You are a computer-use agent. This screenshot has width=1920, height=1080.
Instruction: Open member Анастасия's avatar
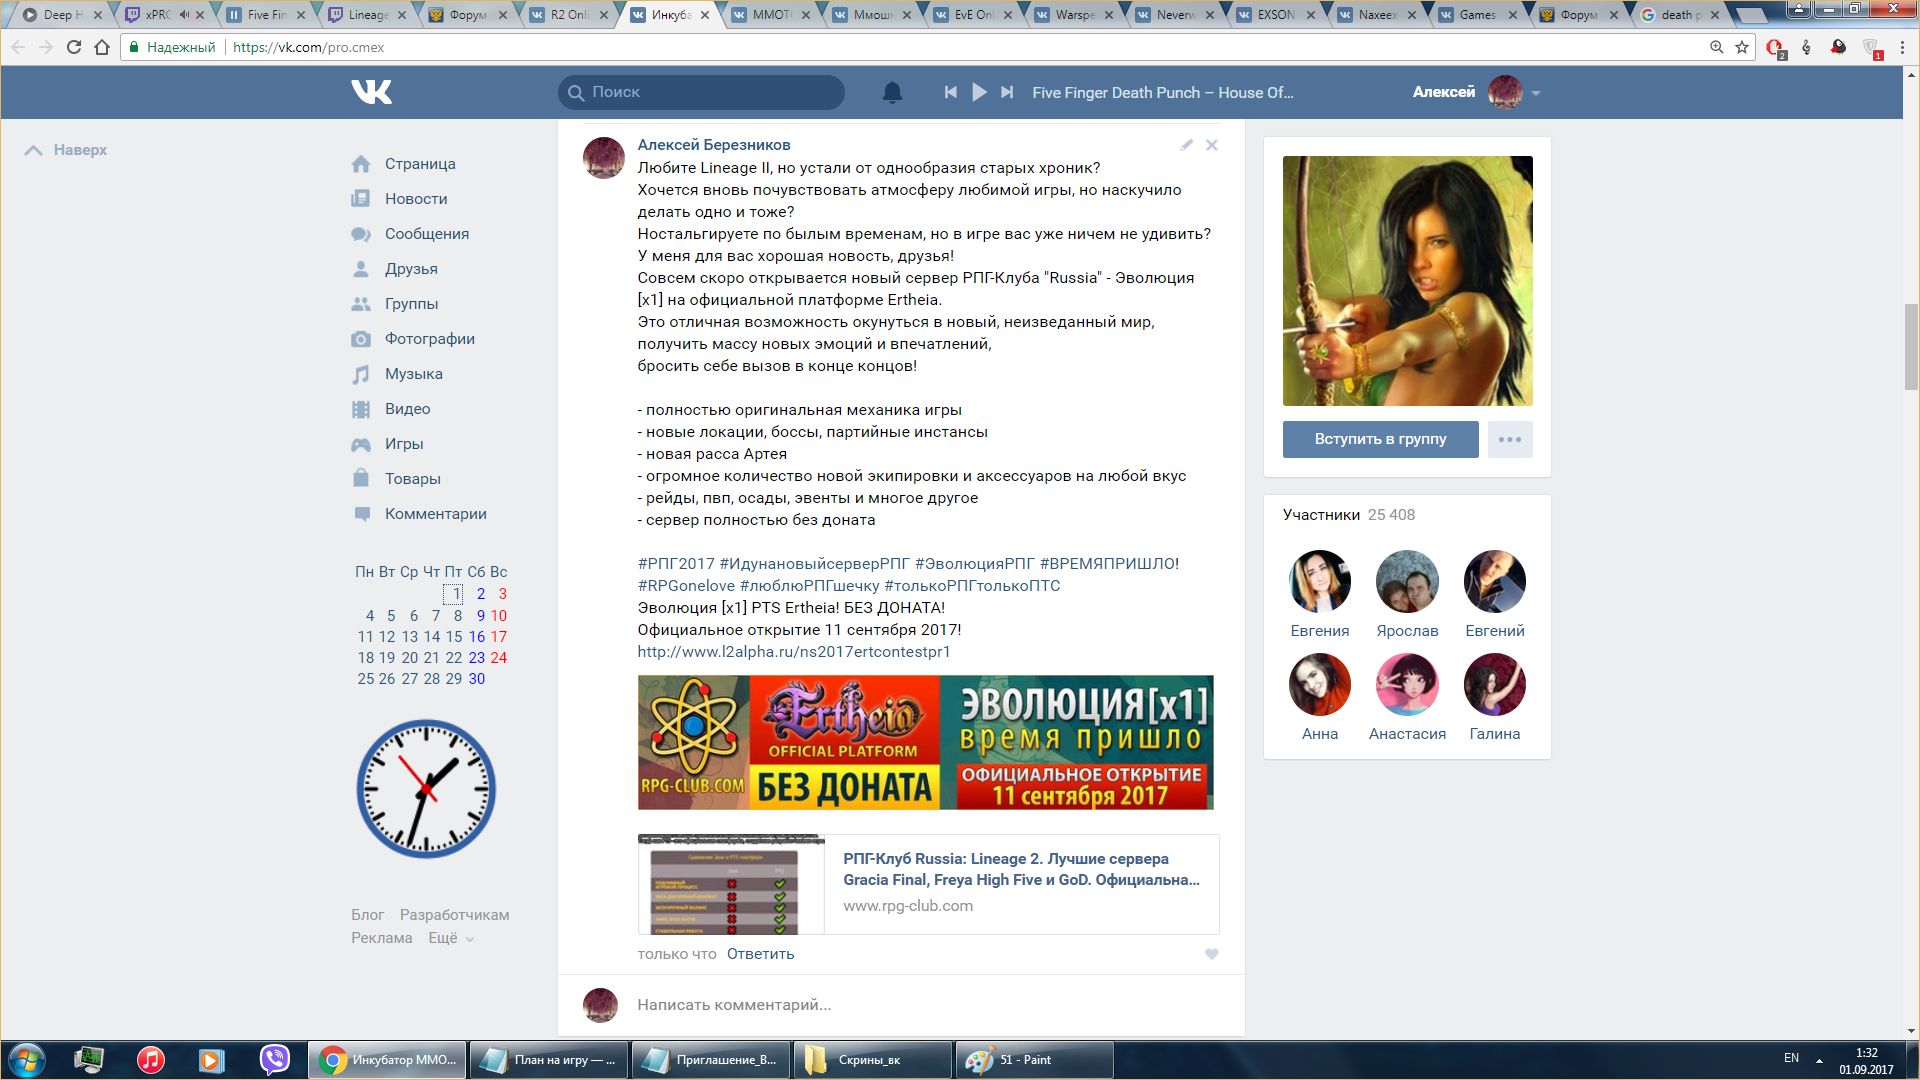1407,685
